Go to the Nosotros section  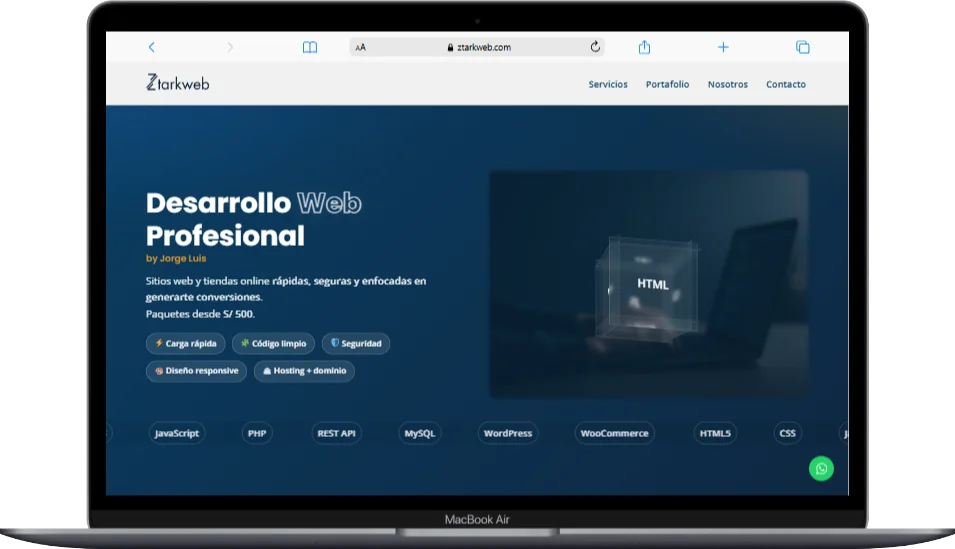coord(728,84)
